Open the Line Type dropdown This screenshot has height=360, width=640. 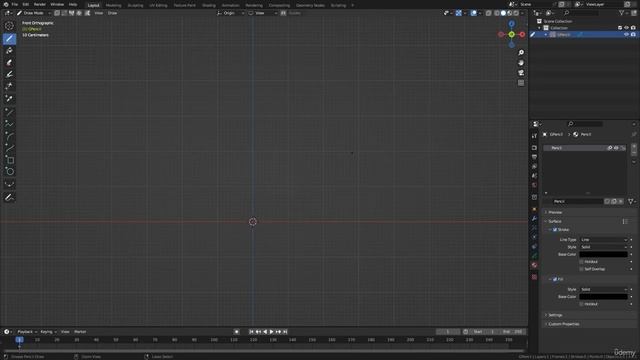point(604,240)
